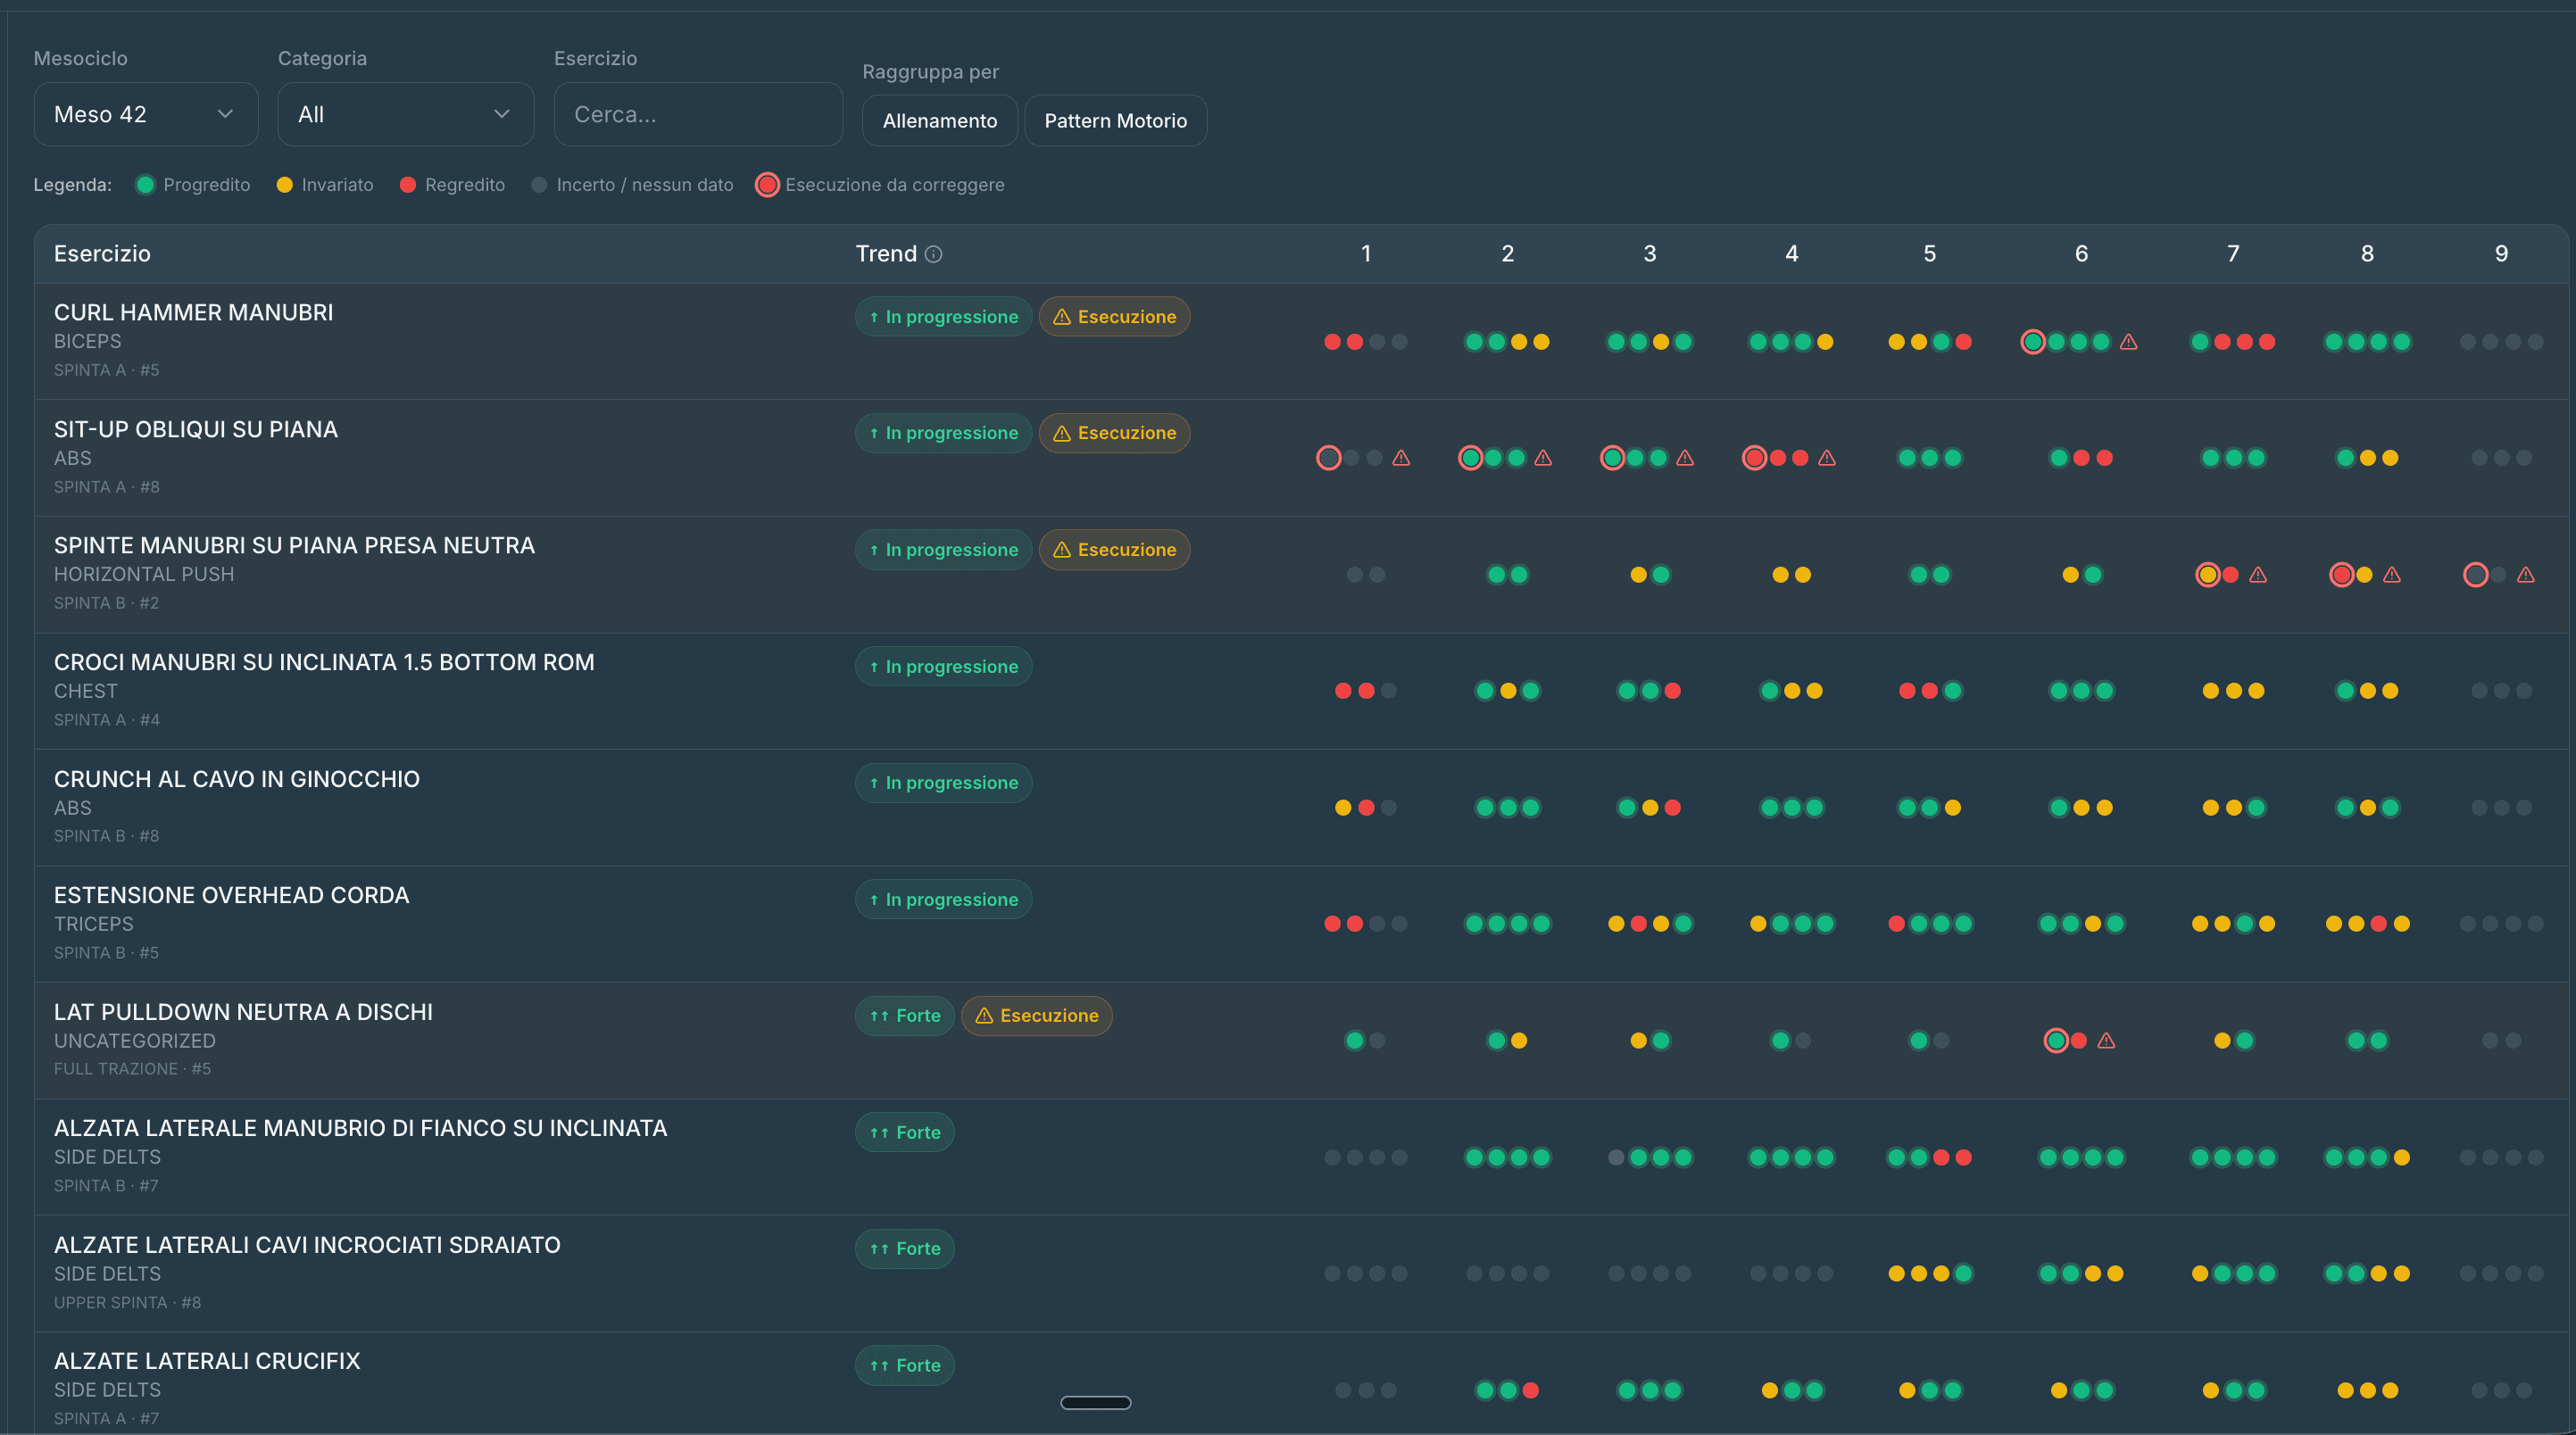The width and height of the screenshot is (2576, 1435).
Task: Click the red-ringed week 3 dot for Sit-Up Obliqui
Action: [1613, 458]
